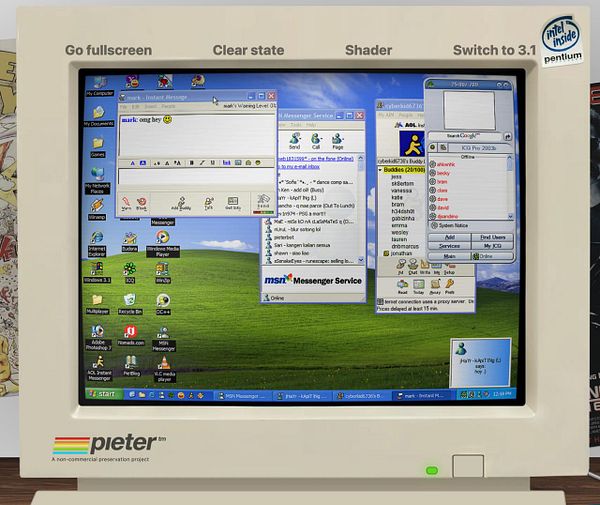Click Get Info in Instant Message window
600x505 pixels.
coord(233,203)
